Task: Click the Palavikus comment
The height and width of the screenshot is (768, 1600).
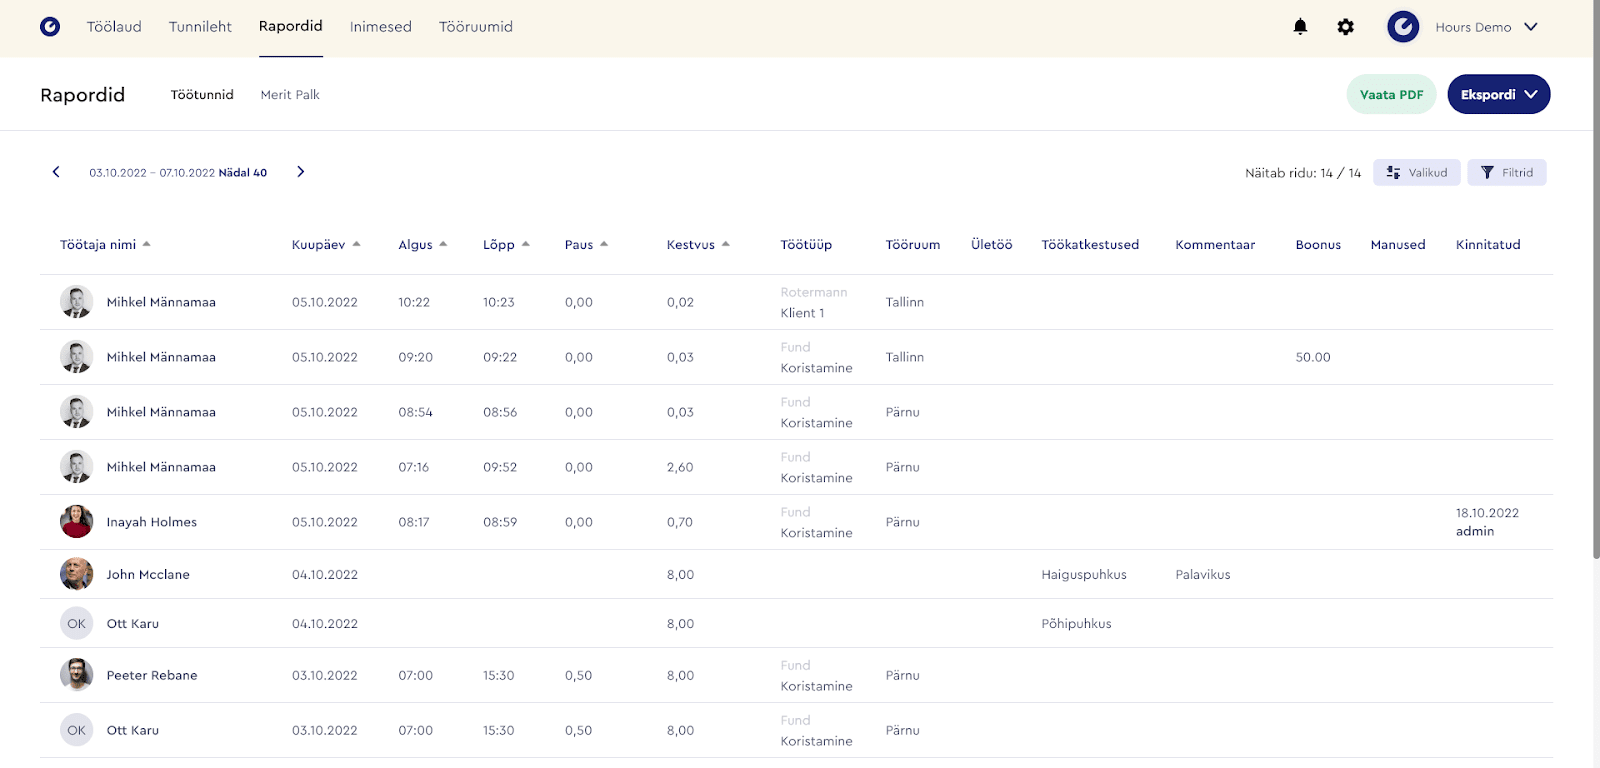Action: pos(1203,574)
